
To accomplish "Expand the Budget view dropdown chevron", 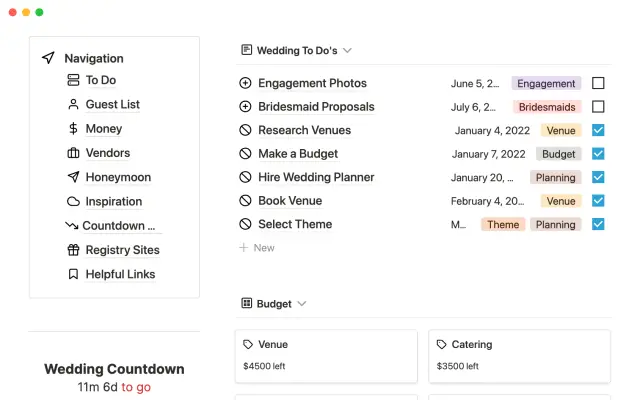I will [x=302, y=304].
